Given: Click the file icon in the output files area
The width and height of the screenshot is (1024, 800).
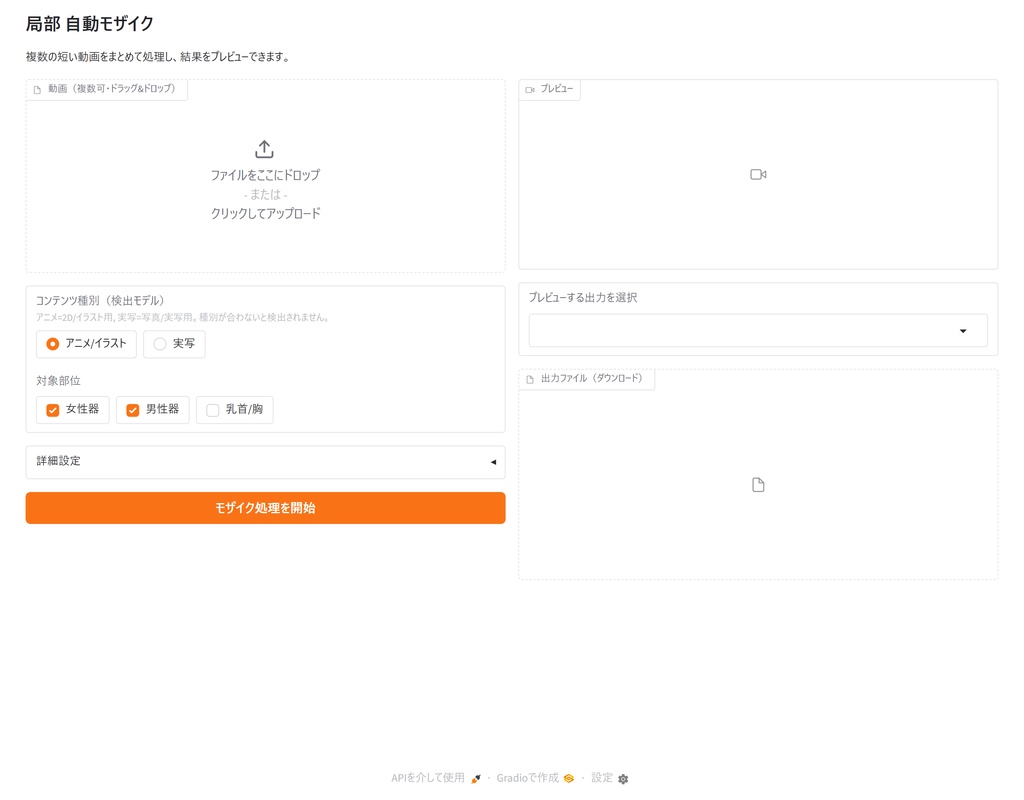Looking at the screenshot, I should 758,485.
